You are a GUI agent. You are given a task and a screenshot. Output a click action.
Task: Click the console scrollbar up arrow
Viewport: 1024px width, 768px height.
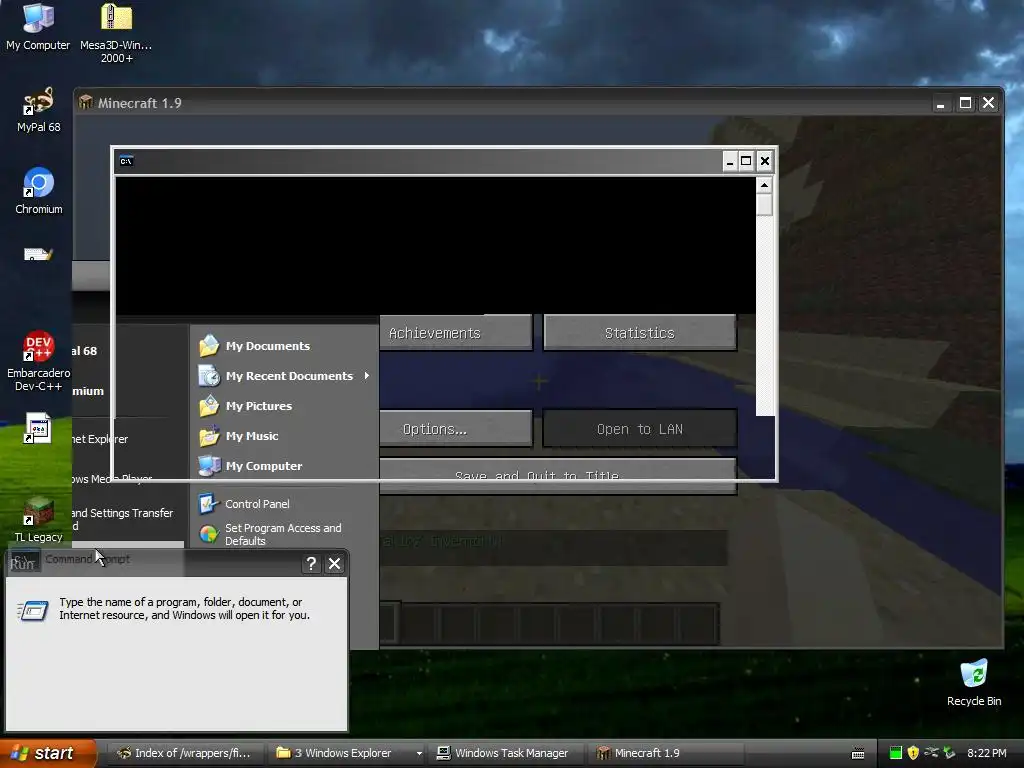coord(764,186)
